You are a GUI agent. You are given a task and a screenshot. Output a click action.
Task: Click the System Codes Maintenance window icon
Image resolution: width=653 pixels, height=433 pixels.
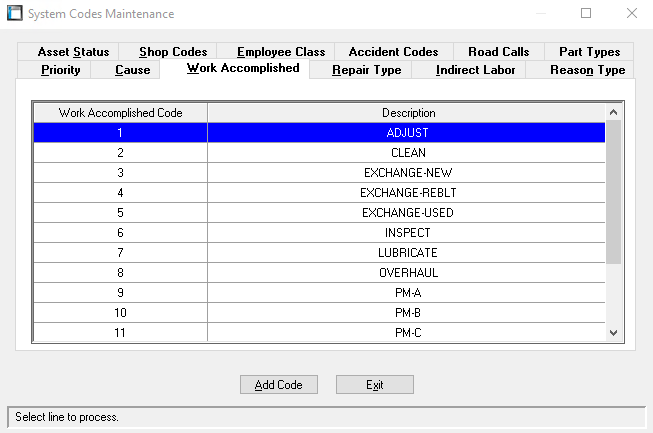[x=15, y=14]
